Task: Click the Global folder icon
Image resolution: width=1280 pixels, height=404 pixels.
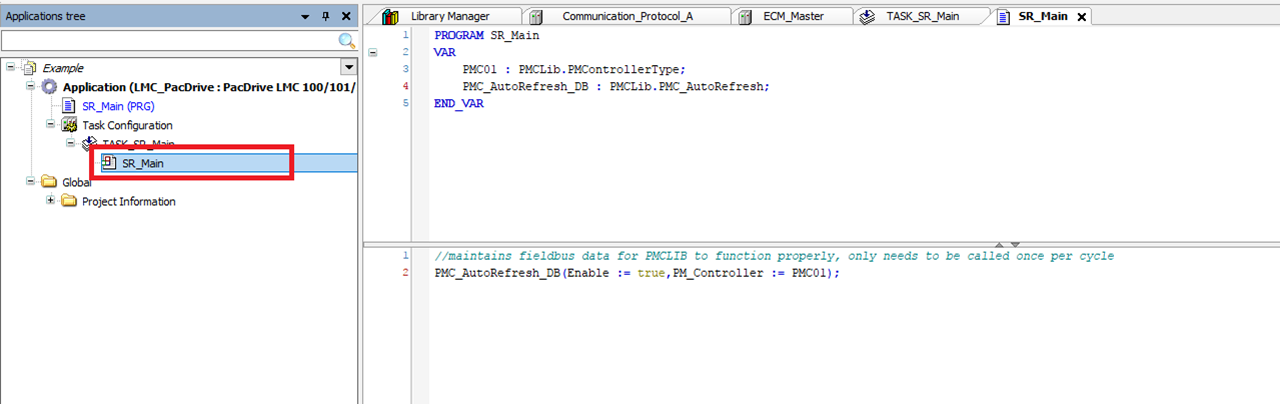Action: pos(49,182)
